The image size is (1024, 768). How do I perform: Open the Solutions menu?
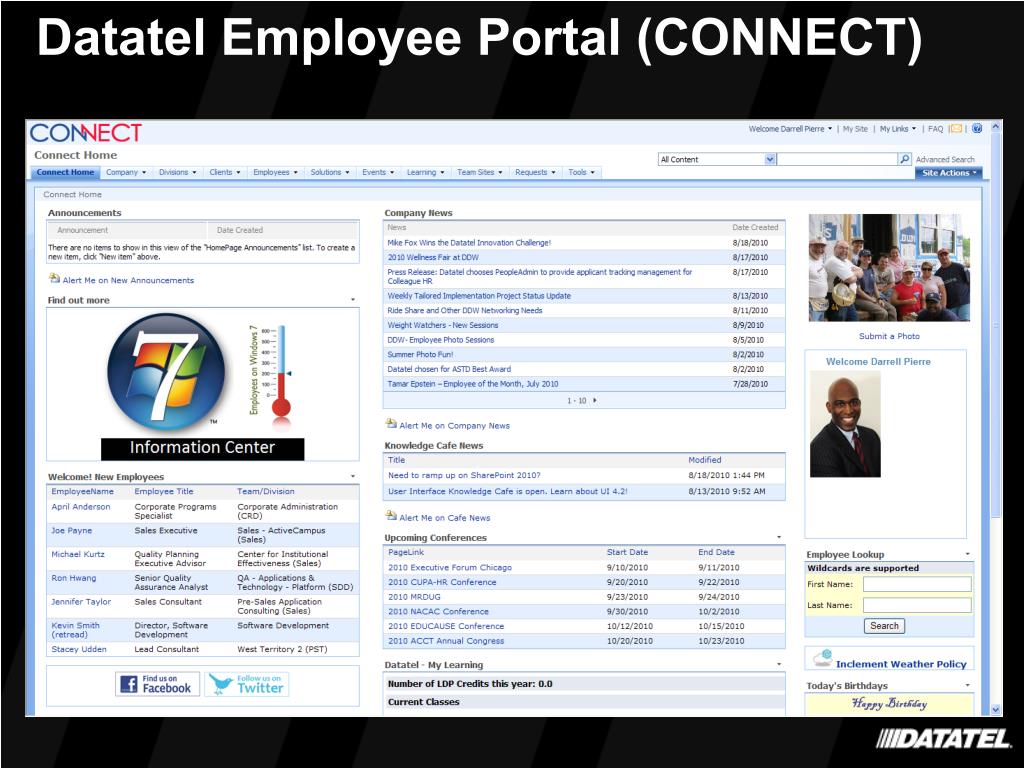click(329, 172)
